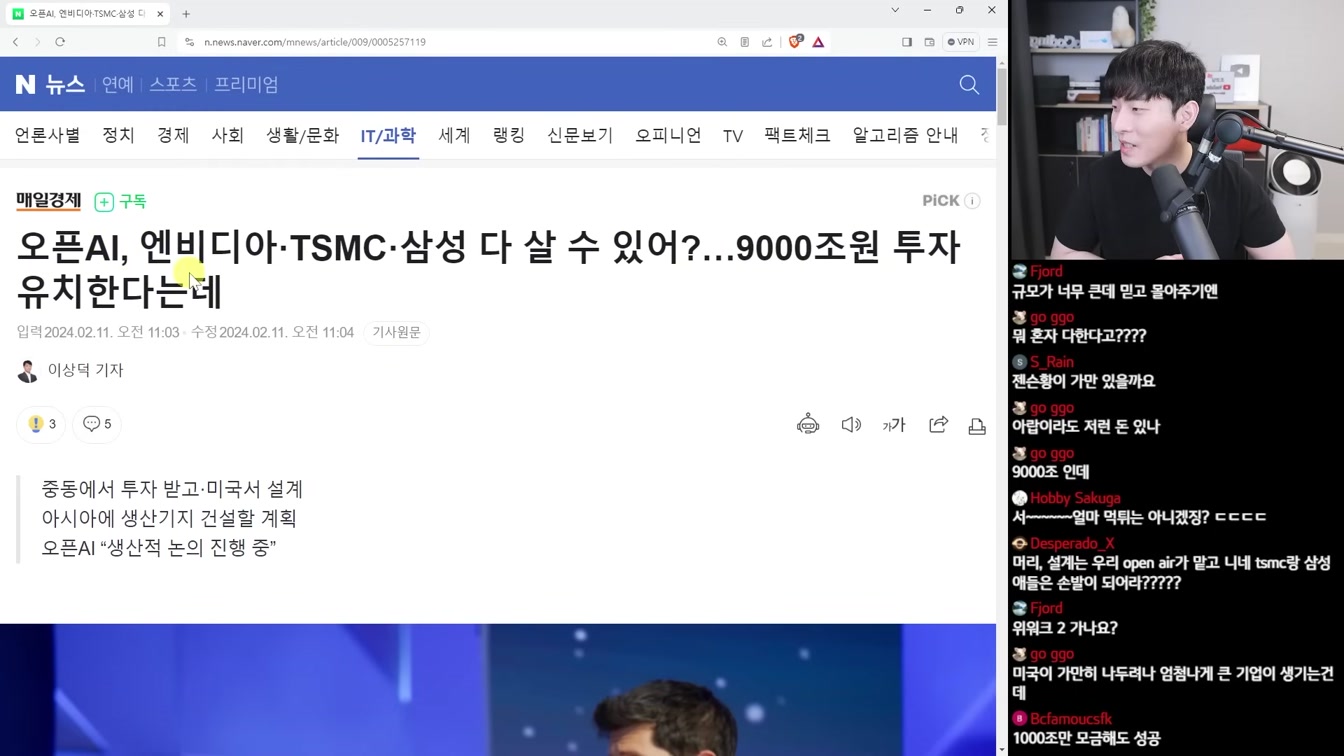Close the Naver news browser tab

pos(160,14)
